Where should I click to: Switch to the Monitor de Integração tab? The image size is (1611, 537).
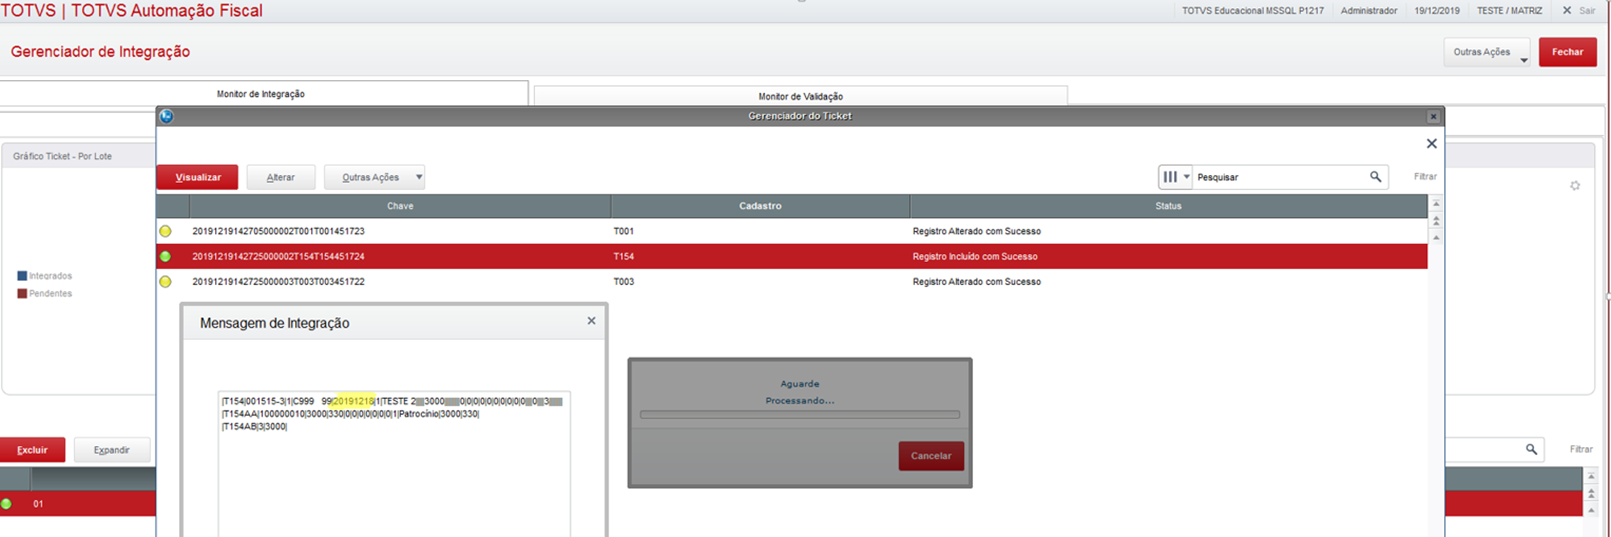click(x=261, y=94)
